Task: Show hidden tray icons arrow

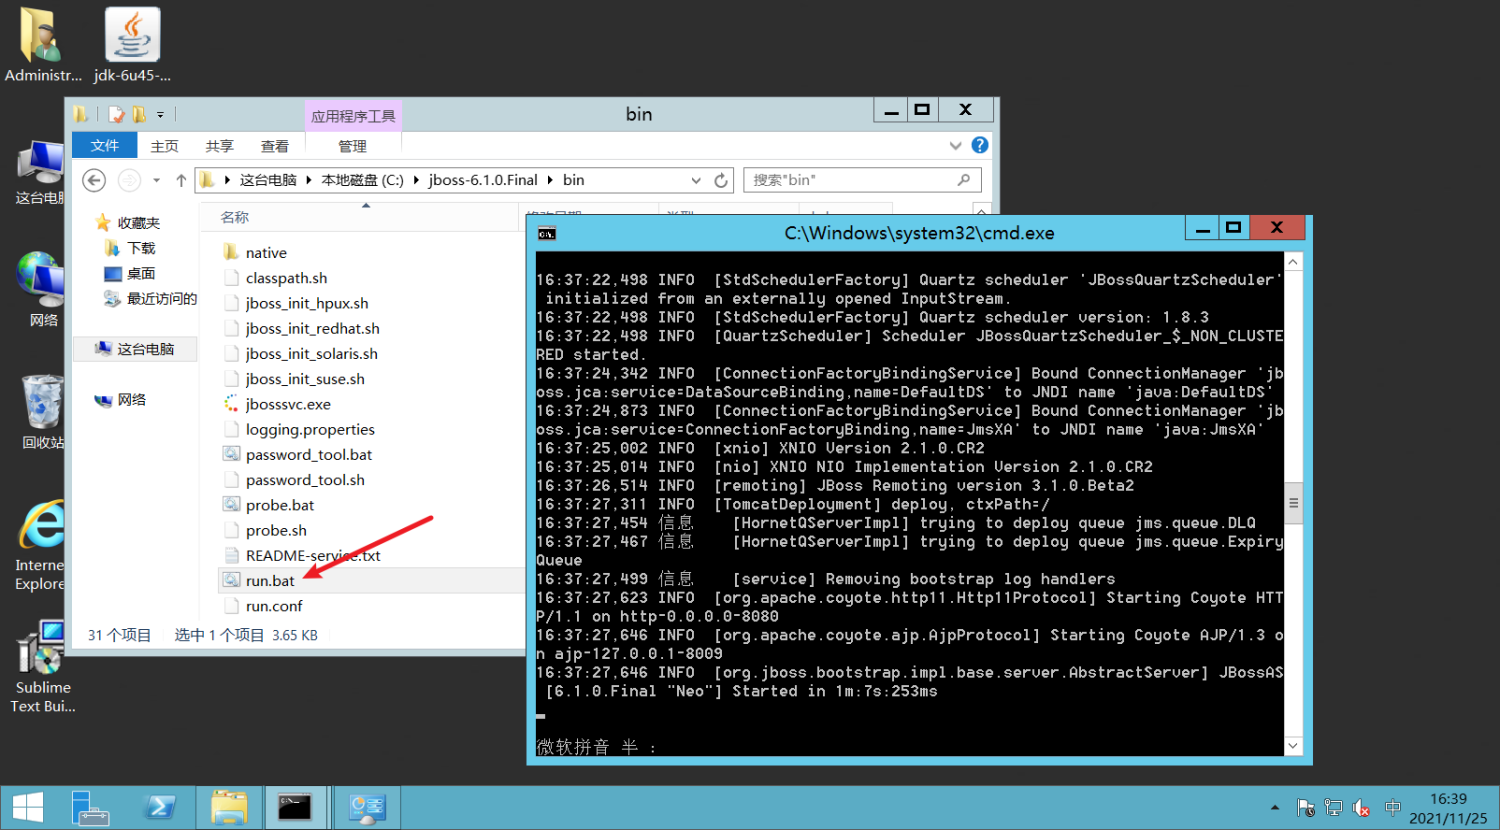Action: 1275,808
